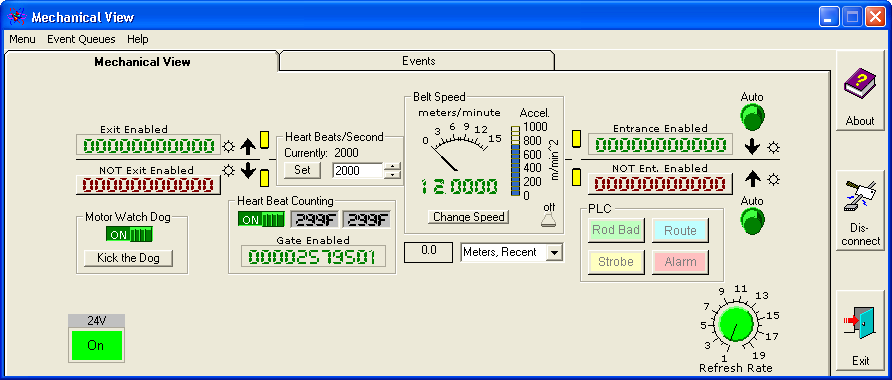The width and height of the screenshot is (892, 380).
Task: Open the Help menu
Action: [x=138, y=39]
